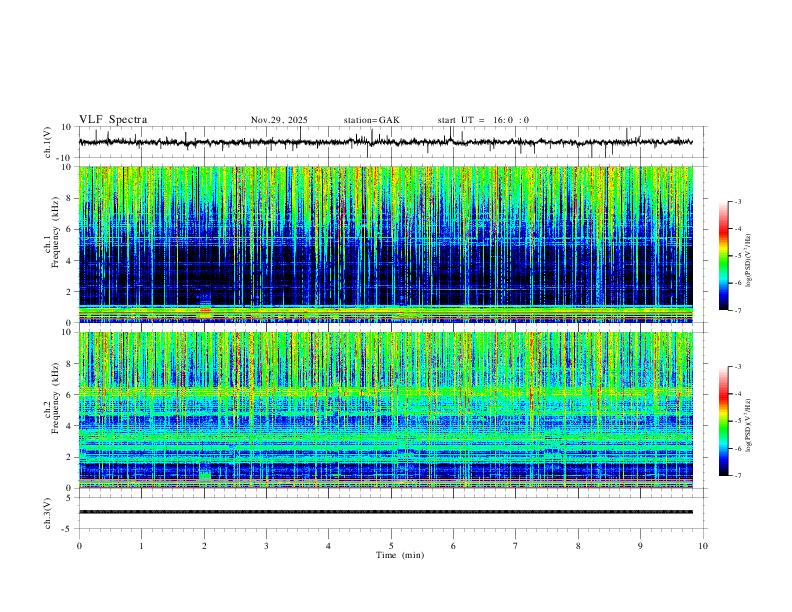The width and height of the screenshot is (792, 612).
Task: Click the 'ch.3(V)' axis label
Action: [48, 514]
